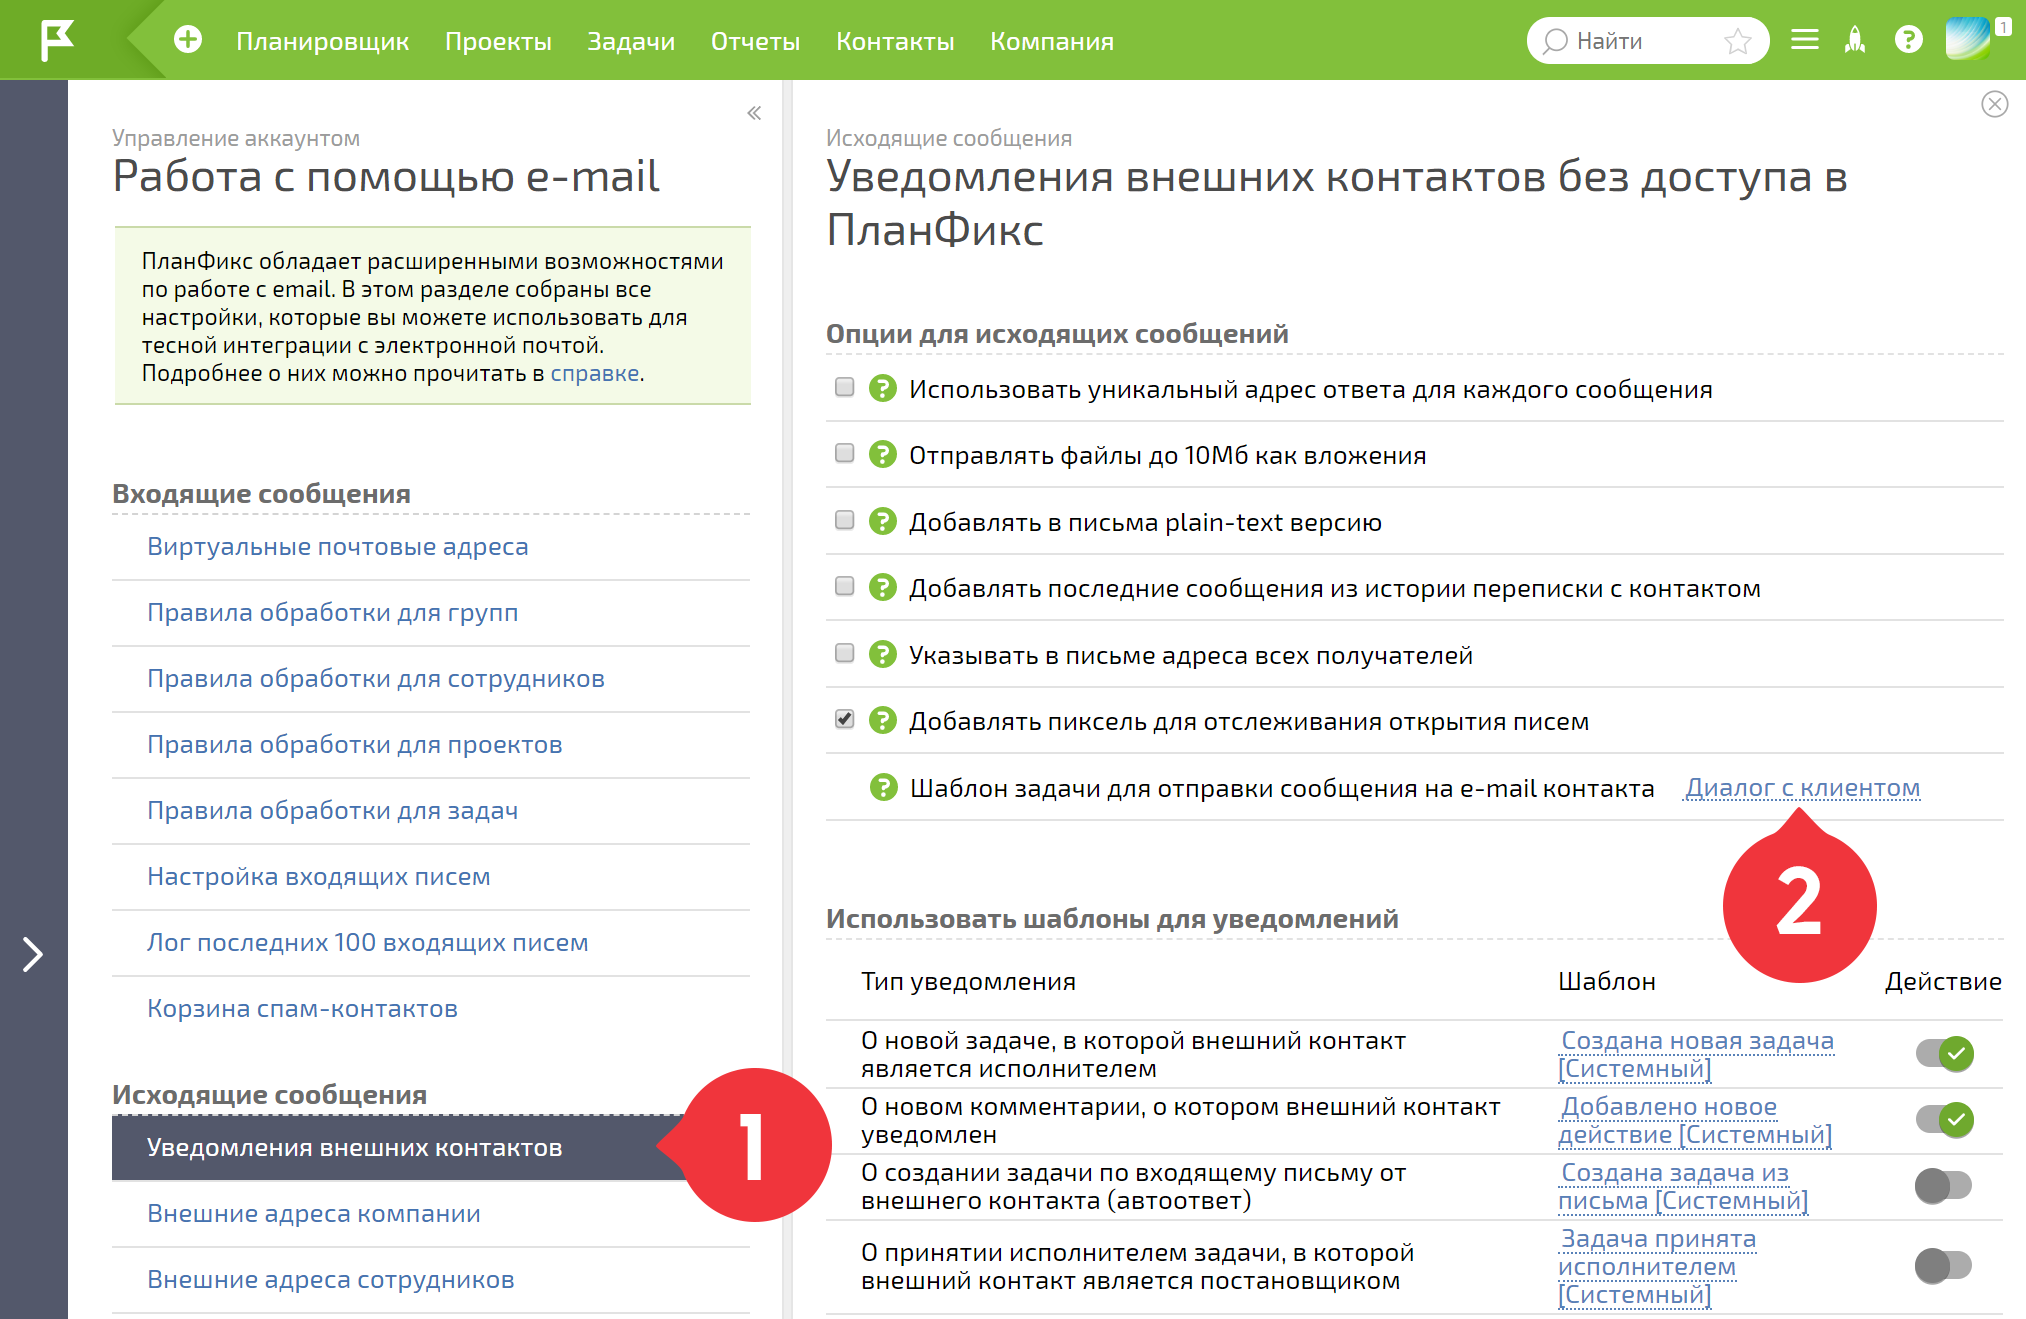Follow the справке link
The height and width of the screenshot is (1319, 2026).
click(x=594, y=373)
